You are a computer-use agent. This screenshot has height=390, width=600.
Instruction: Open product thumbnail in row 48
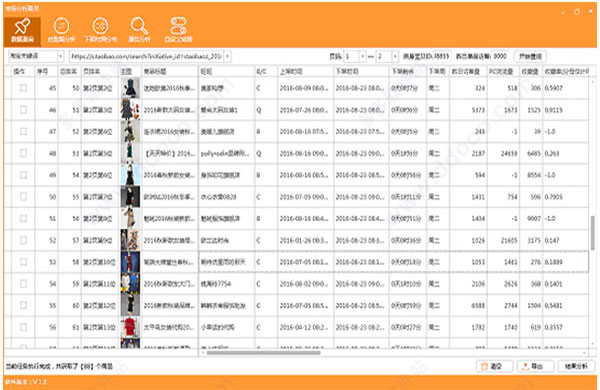click(130, 153)
